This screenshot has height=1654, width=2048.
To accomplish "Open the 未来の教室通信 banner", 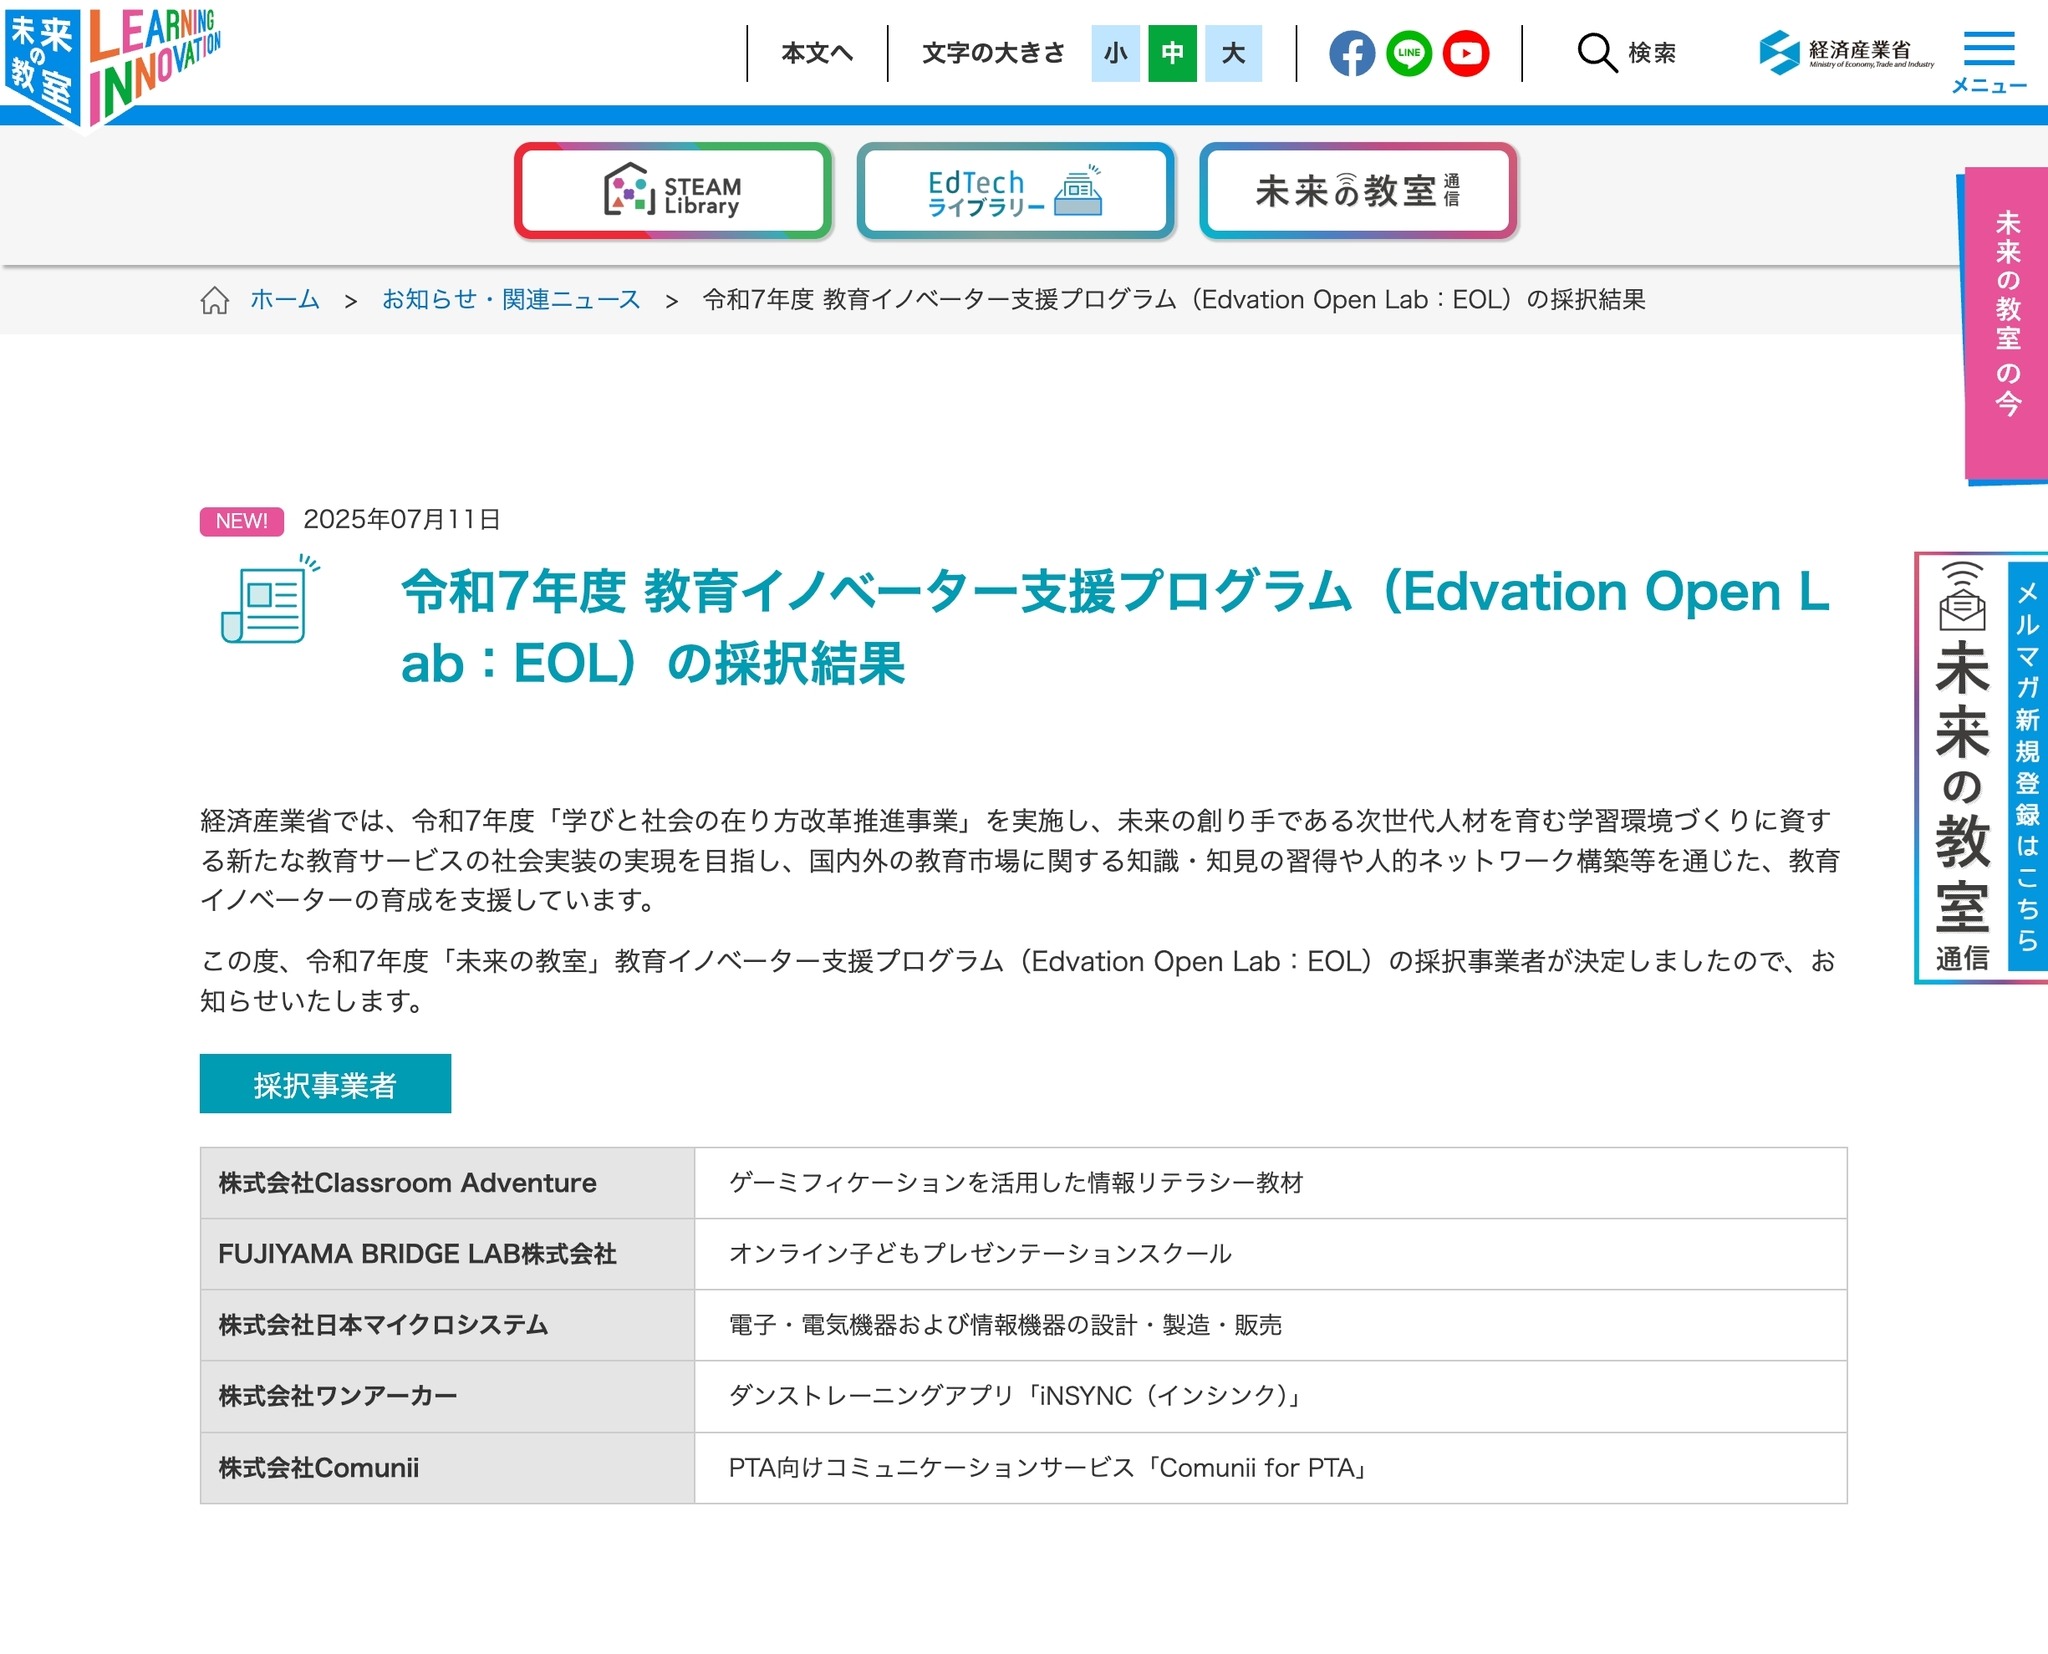I will tap(1358, 190).
